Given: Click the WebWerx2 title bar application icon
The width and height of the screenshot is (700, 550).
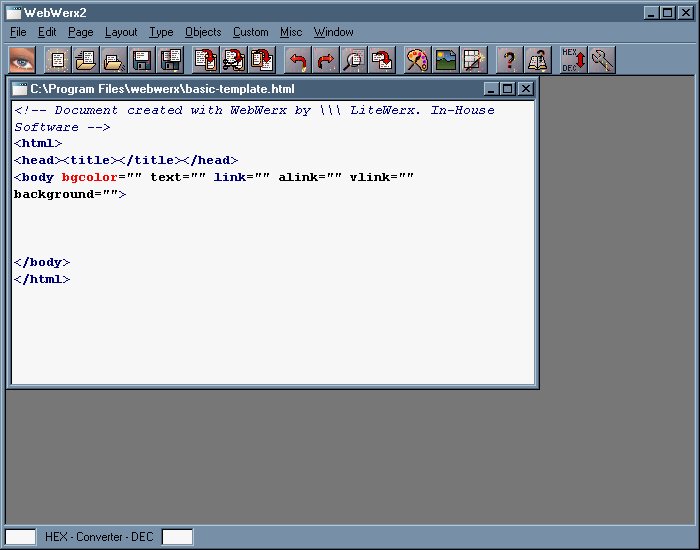Looking at the screenshot, I should click(13, 12).
